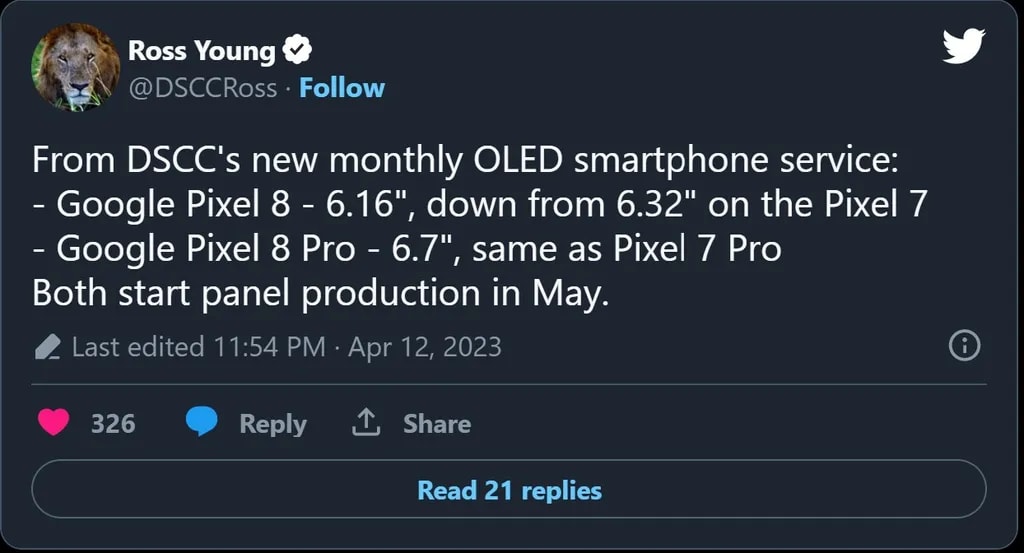
Task: Click the verified badge beside Ross Young
Action: tap(299, 50)
